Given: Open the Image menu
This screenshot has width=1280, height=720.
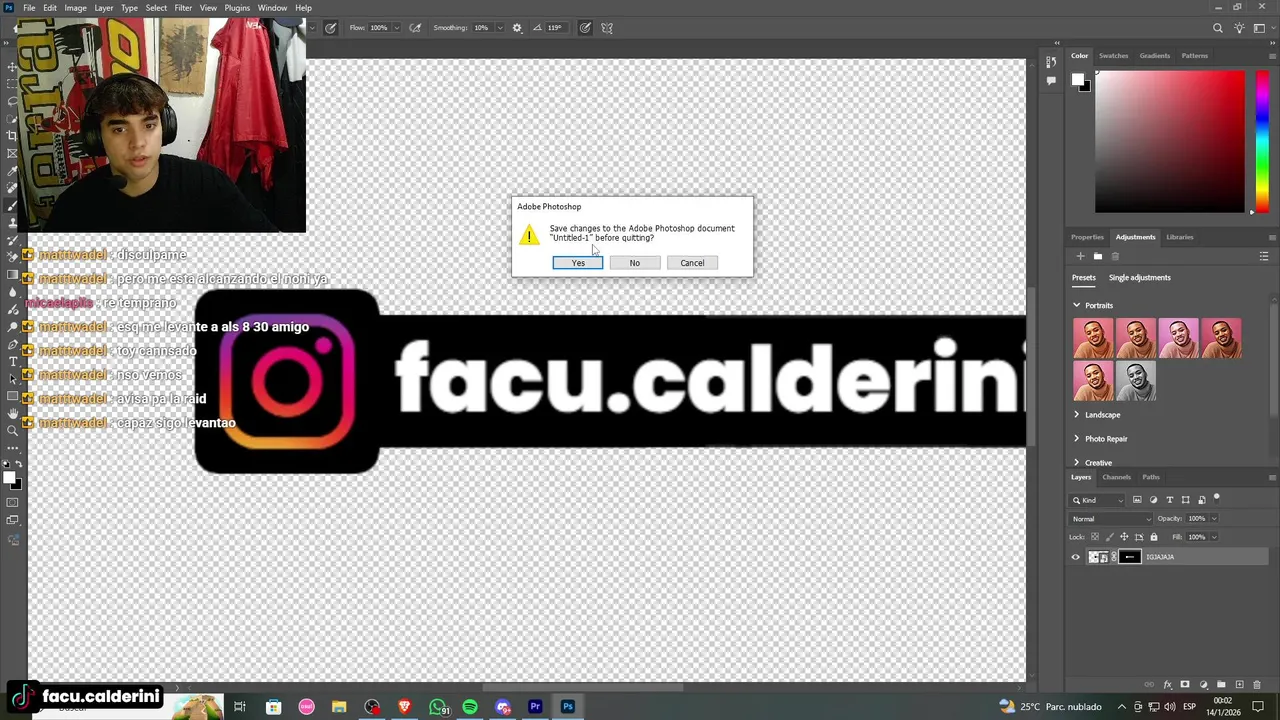Looking at the screenshot, I should [x=75, y=8].
